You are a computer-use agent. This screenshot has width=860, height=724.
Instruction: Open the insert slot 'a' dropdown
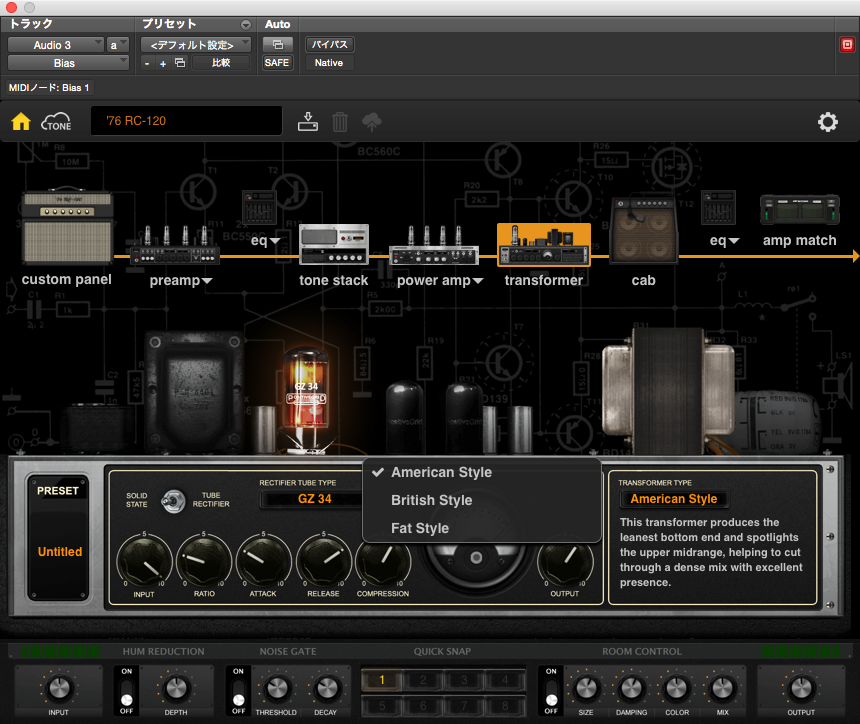(117, 45)
